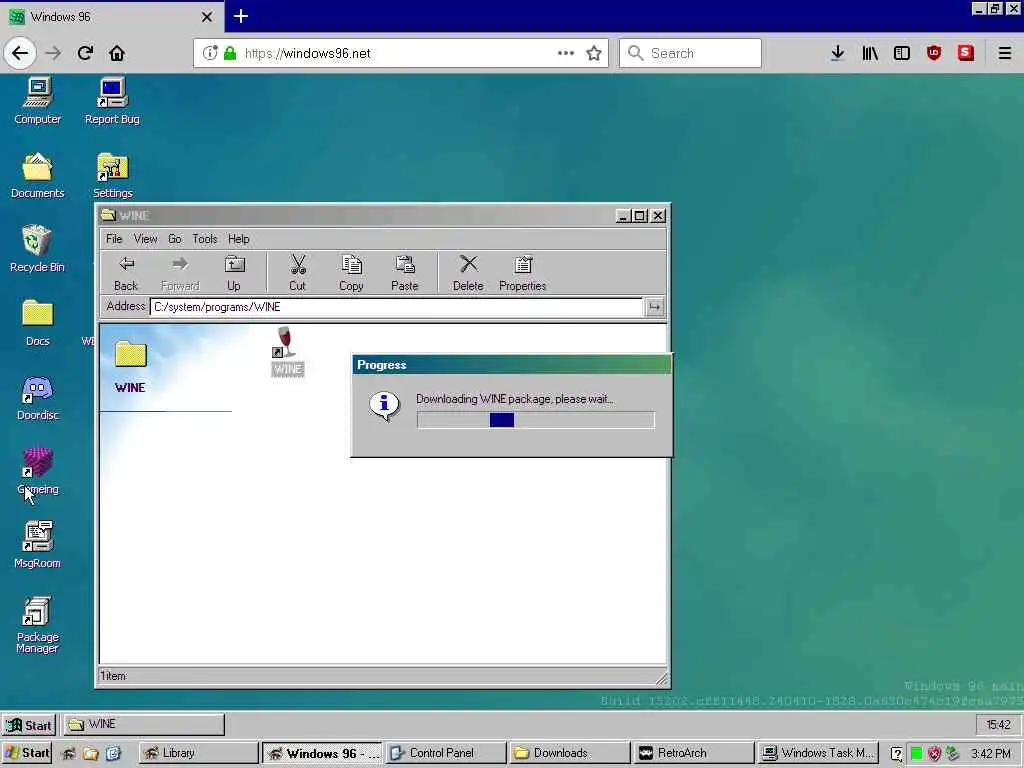Click the site information icon in URL bar

pos(210,53)
